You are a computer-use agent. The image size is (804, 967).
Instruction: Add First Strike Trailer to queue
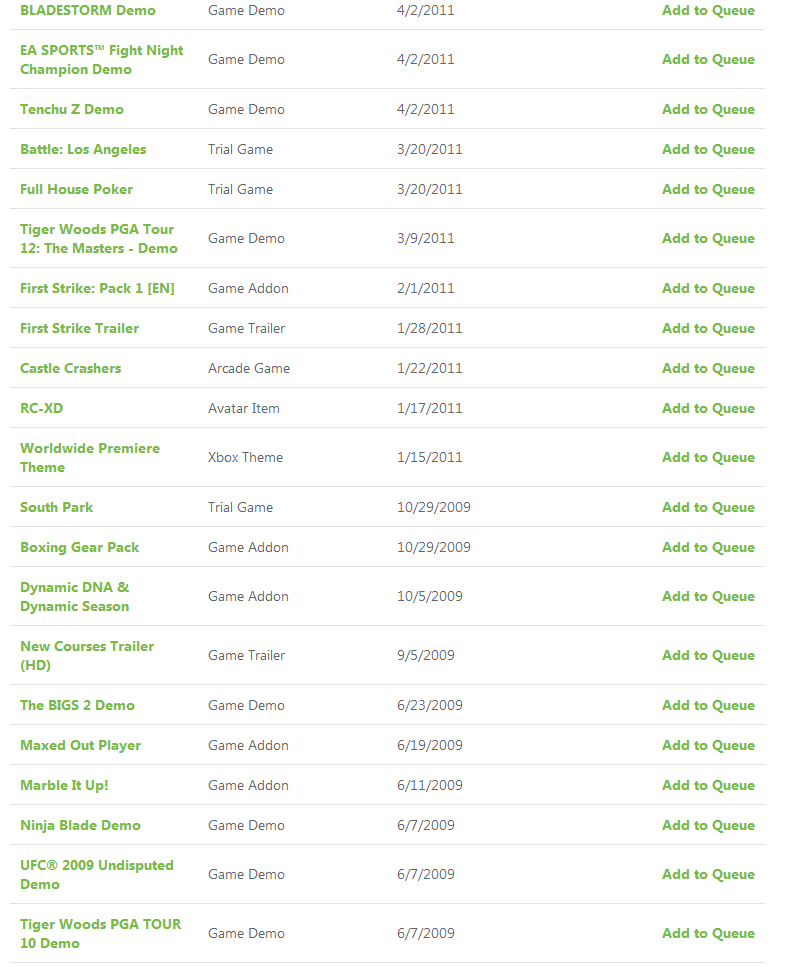click(708, 329)
